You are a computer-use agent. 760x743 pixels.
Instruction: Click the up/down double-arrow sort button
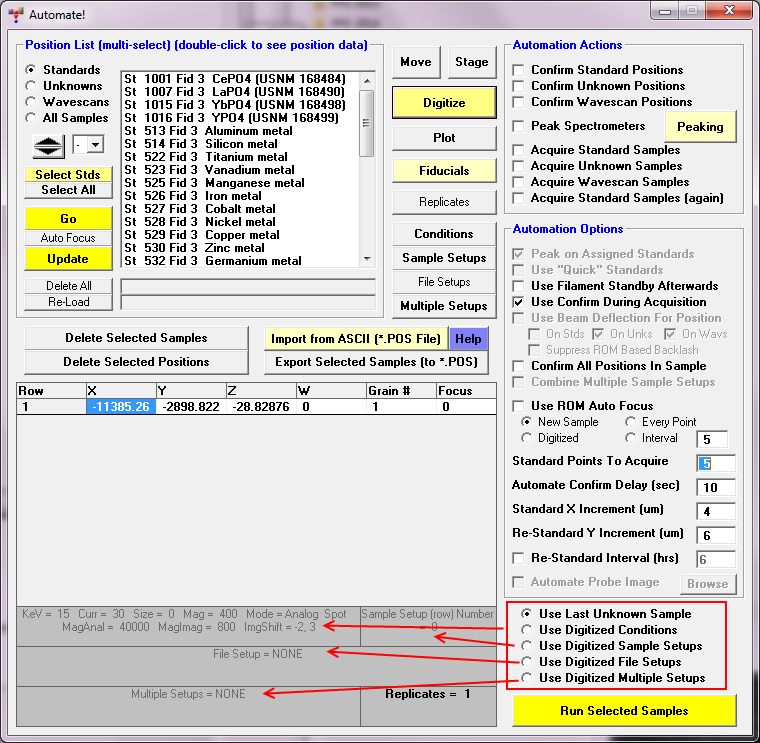point(47,145)
